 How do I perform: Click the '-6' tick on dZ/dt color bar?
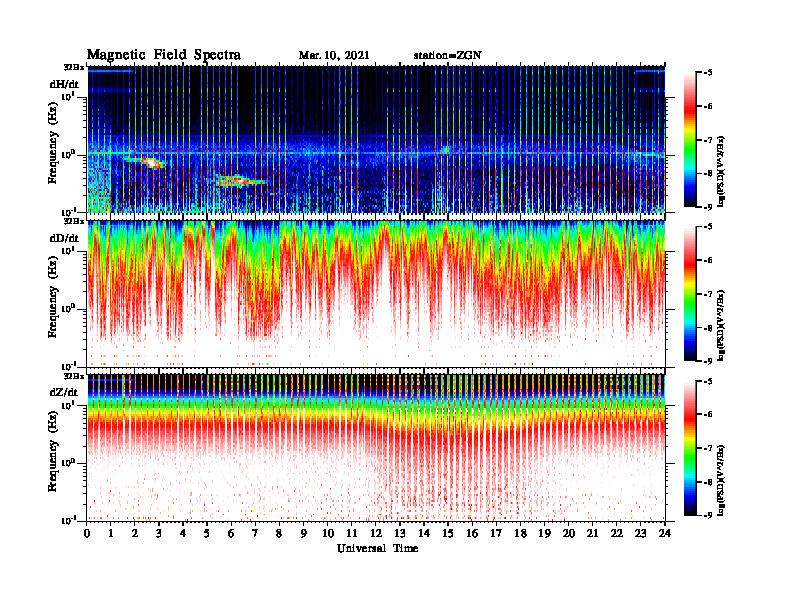[x=707, y=414]
